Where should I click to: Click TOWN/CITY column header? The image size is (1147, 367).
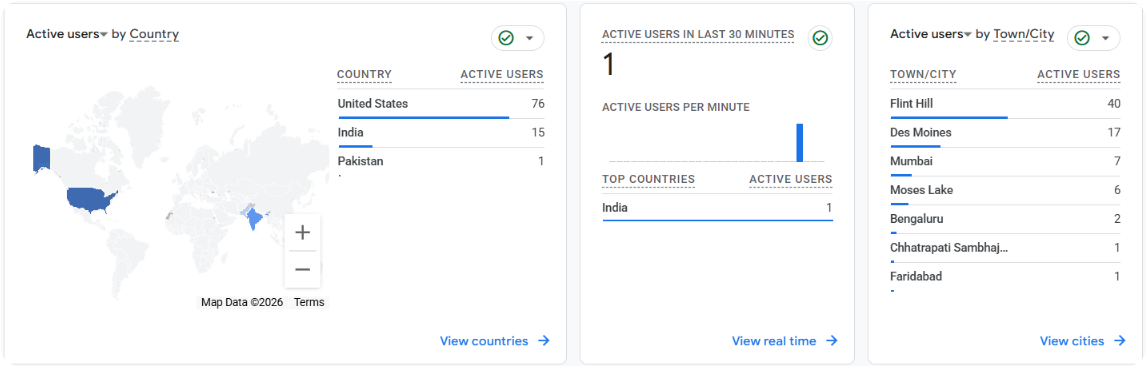pyautogui.click(x=923, y=75)
